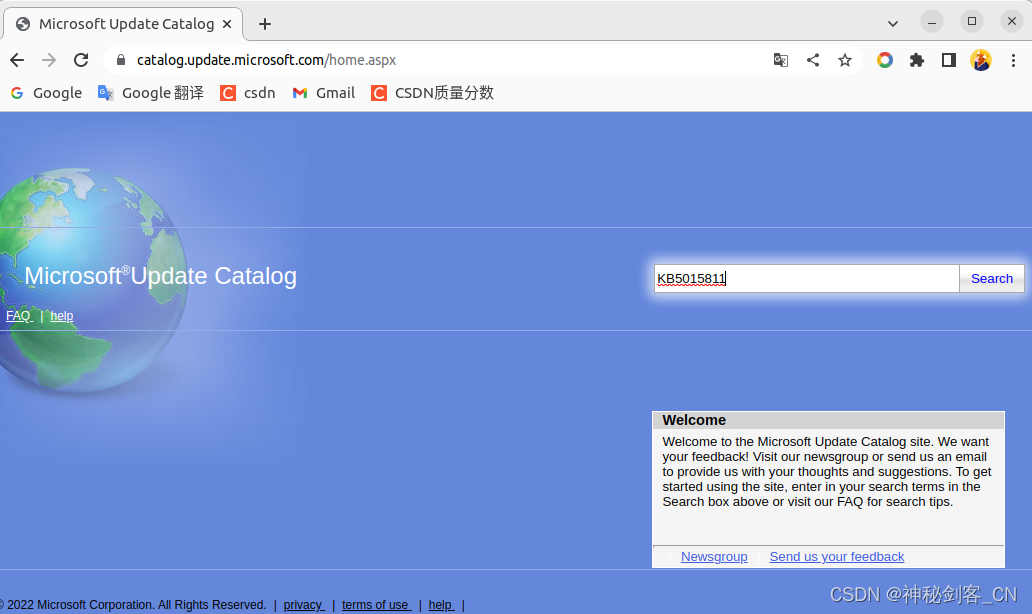Open the csdn bookmark
1032x614 pixels.
coord(247,93)
